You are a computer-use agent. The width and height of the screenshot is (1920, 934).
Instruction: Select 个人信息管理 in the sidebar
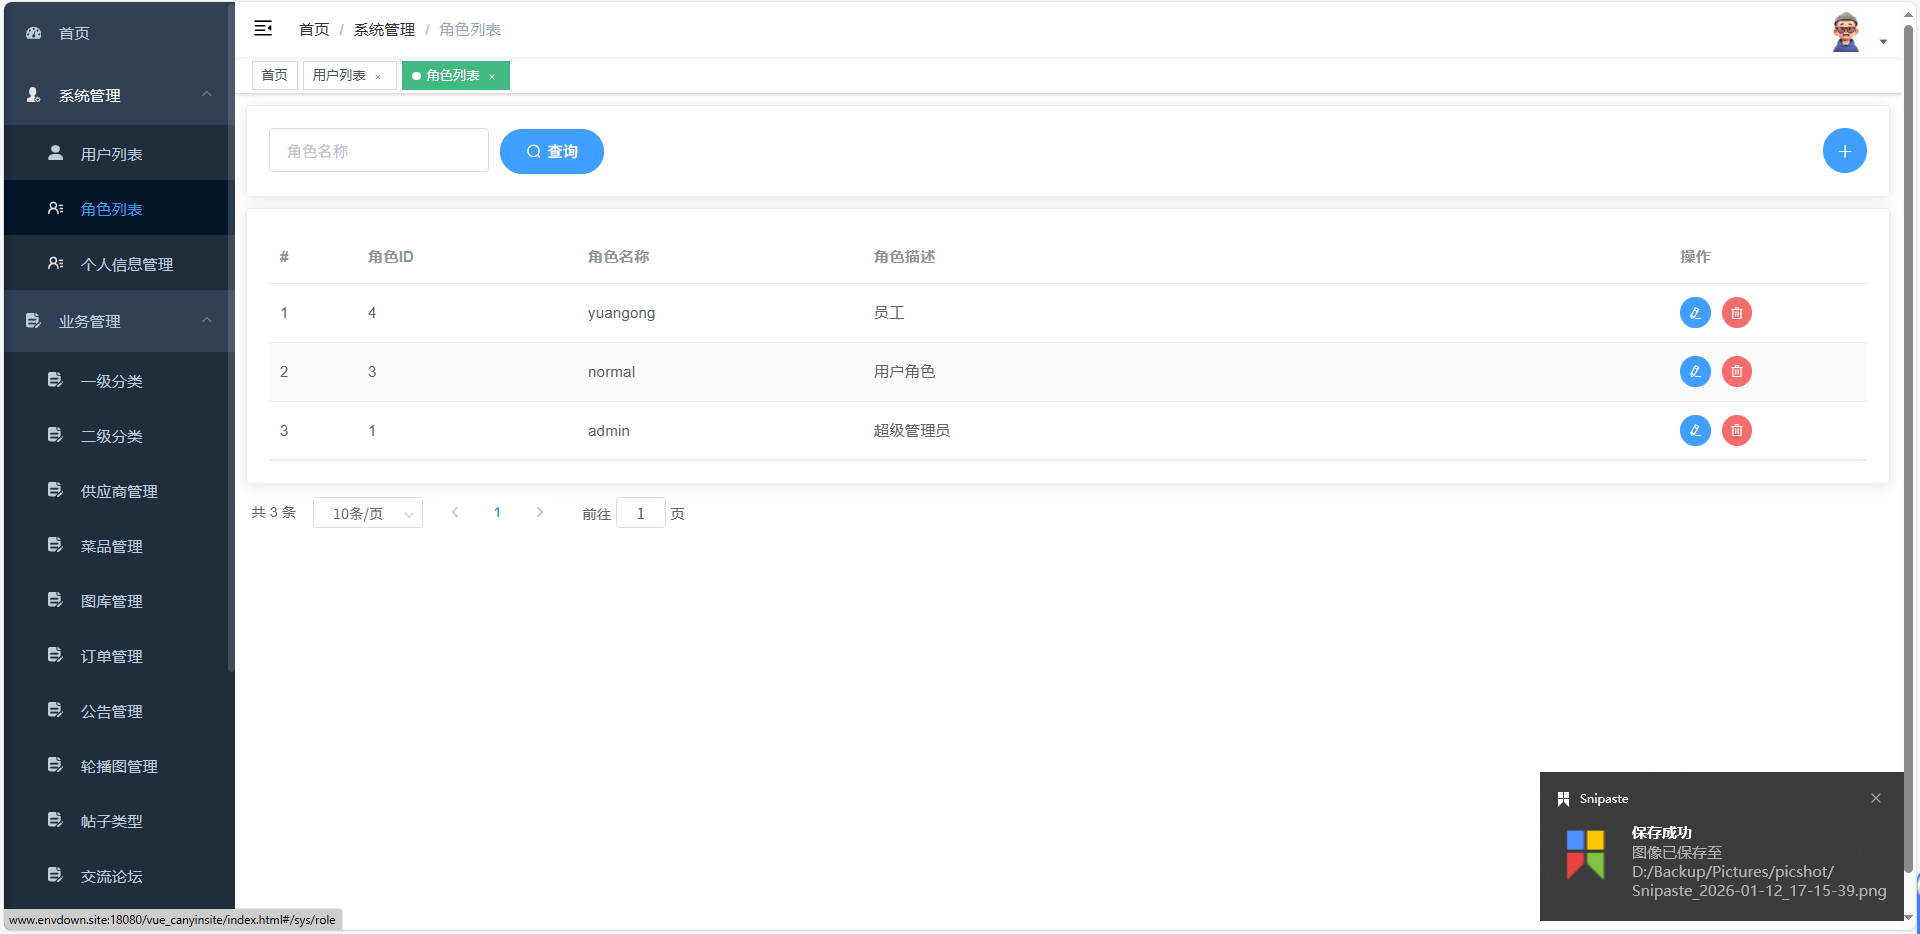(x=128, y=263)
